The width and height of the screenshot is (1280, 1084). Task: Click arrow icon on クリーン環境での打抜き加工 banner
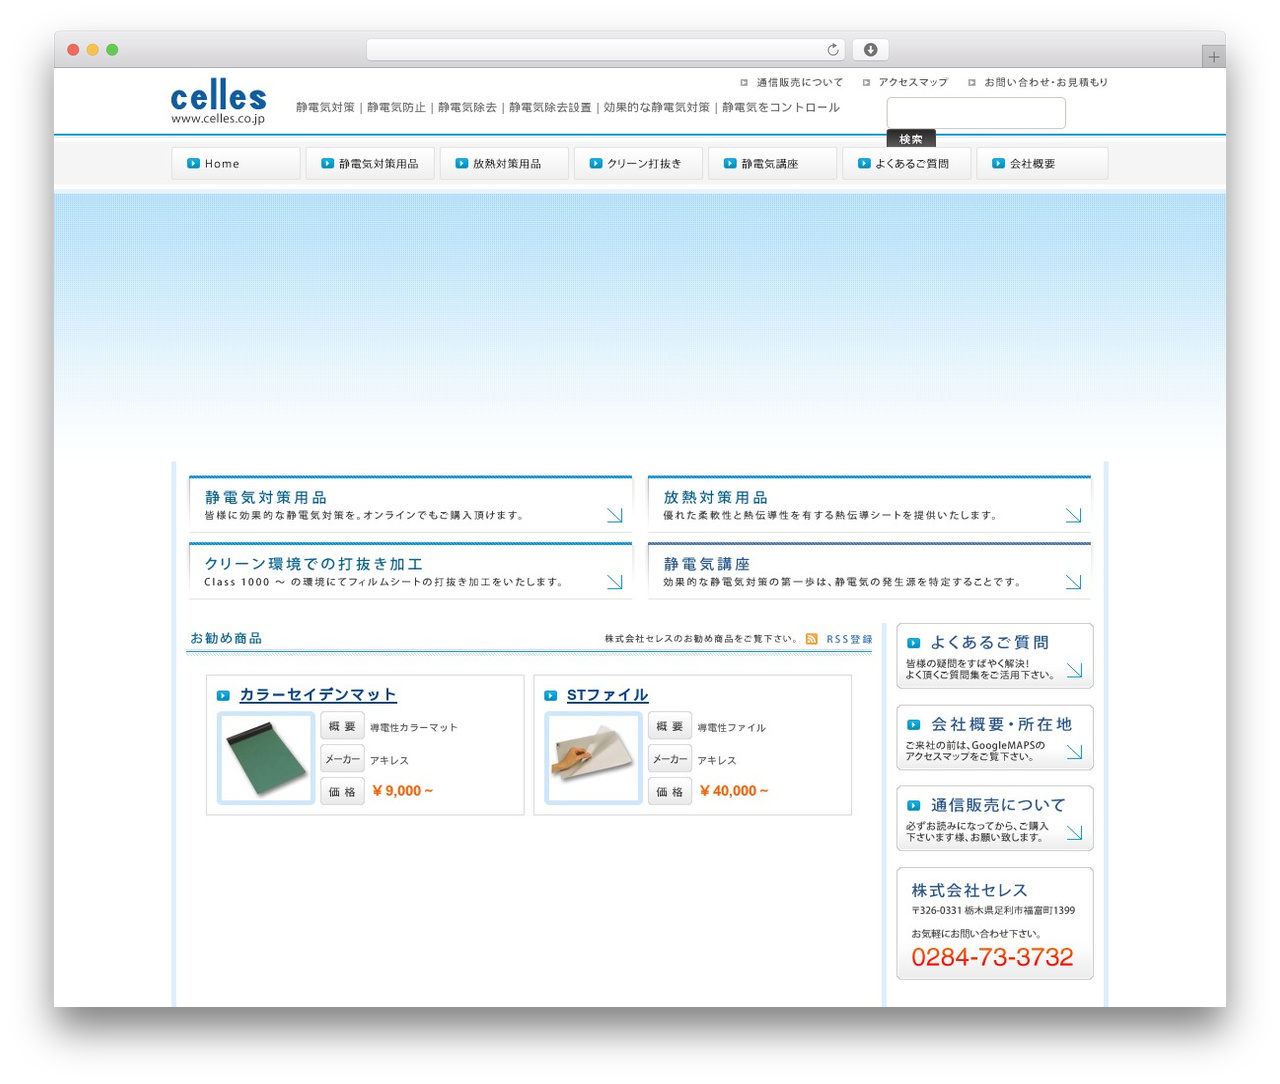[x=614, y=582]
